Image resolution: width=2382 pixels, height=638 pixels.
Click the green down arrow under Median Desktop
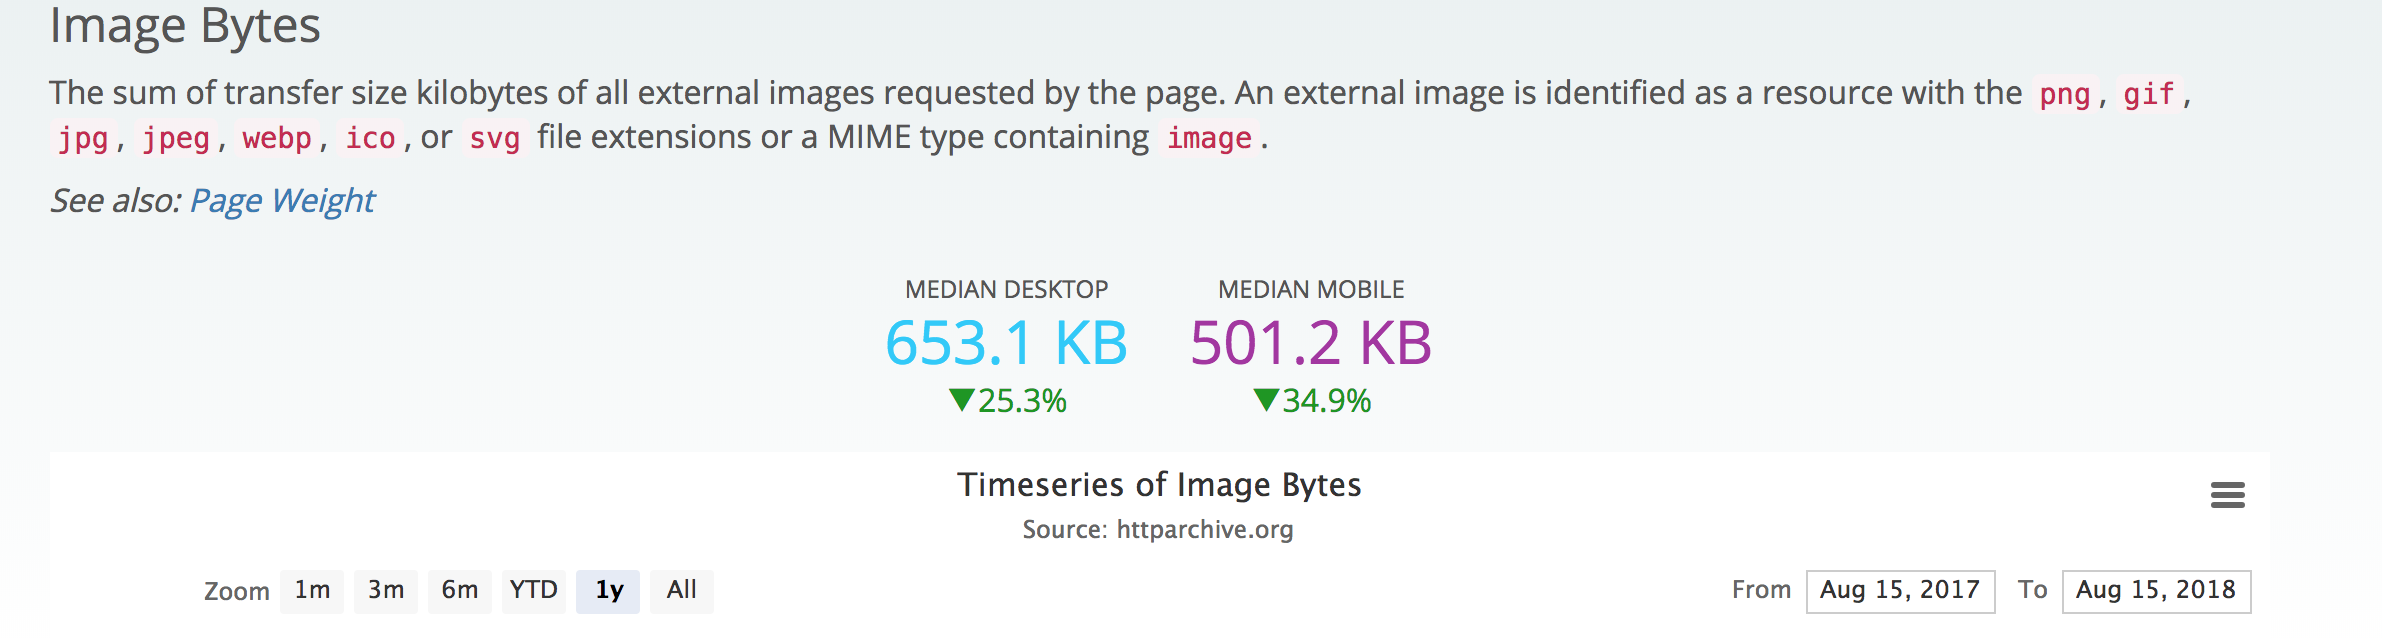pos(961,401)
